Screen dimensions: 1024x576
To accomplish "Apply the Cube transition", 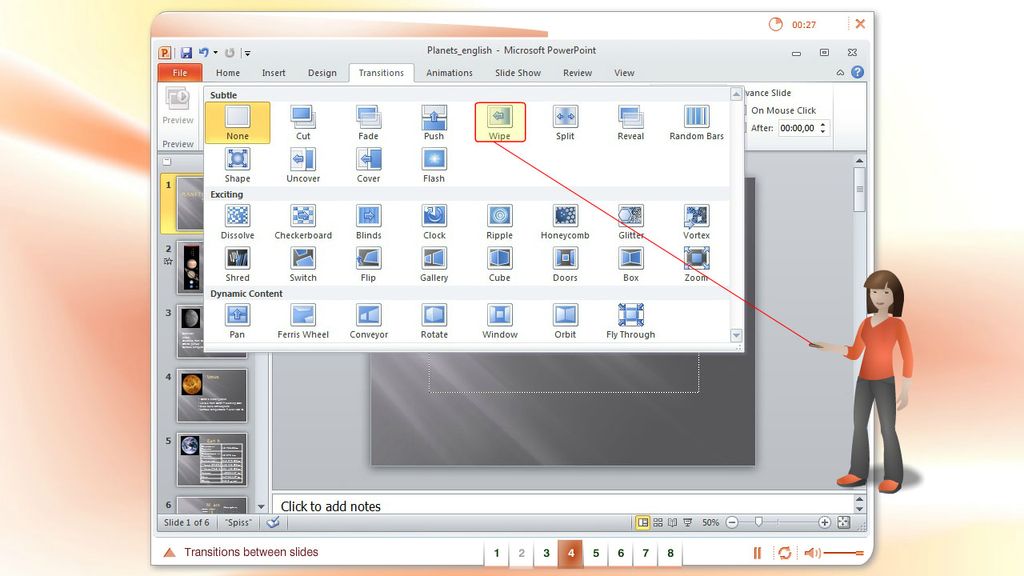I will pyautogui.click(x=500, y=264).
